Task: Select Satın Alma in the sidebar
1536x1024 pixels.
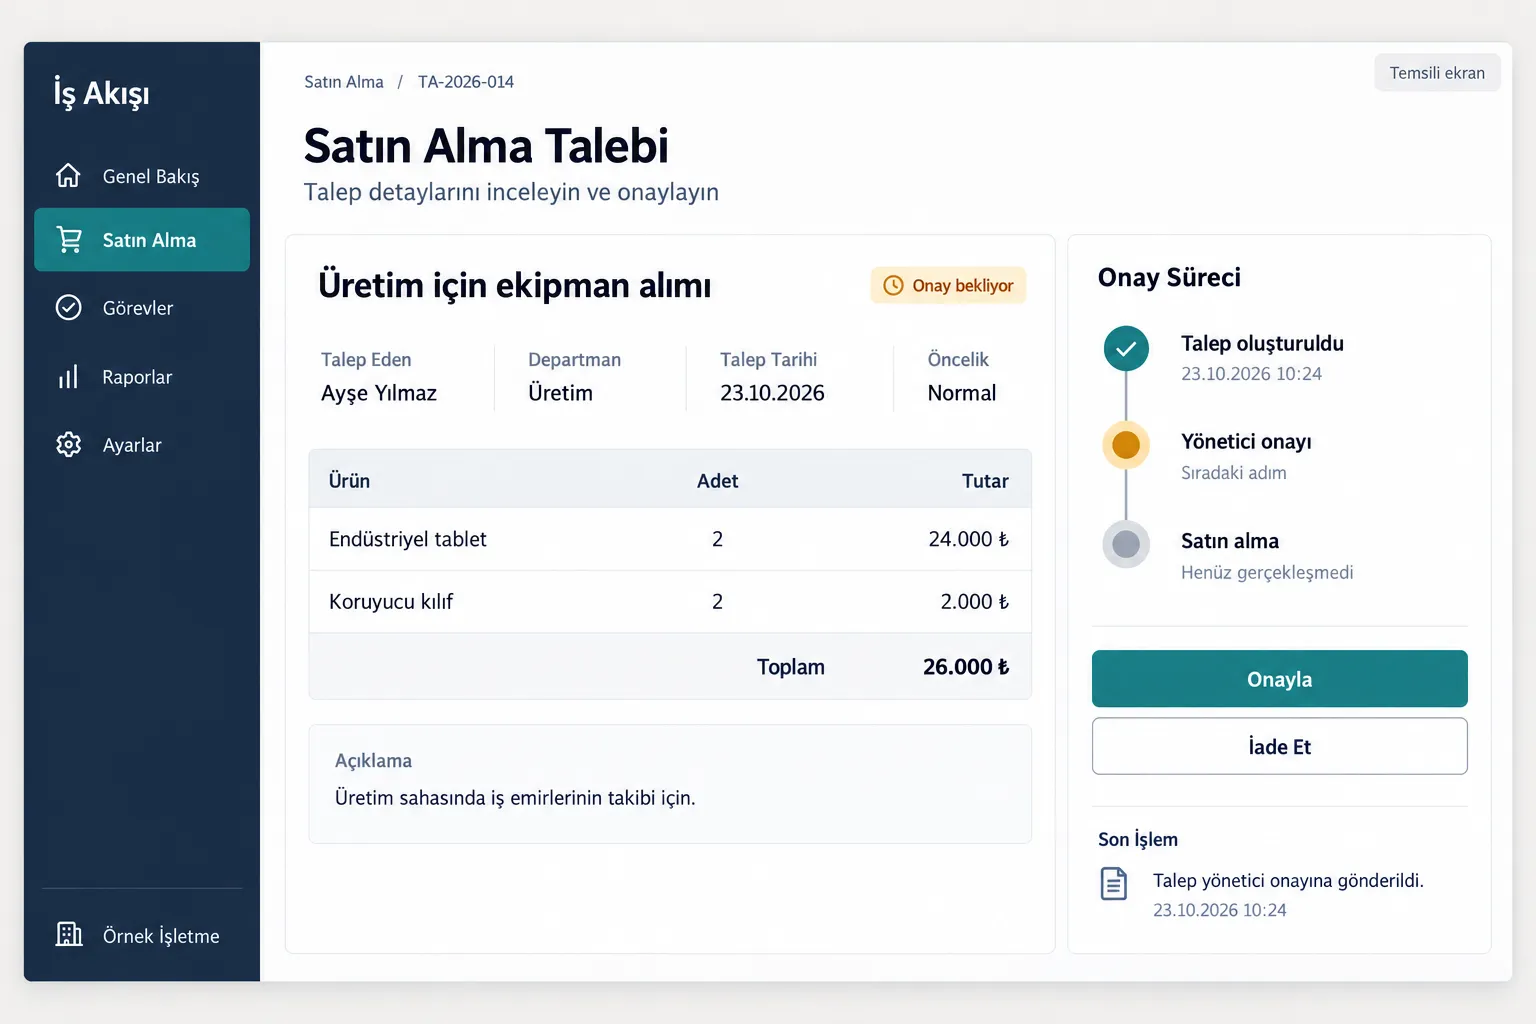Action: tap(142, 240)
